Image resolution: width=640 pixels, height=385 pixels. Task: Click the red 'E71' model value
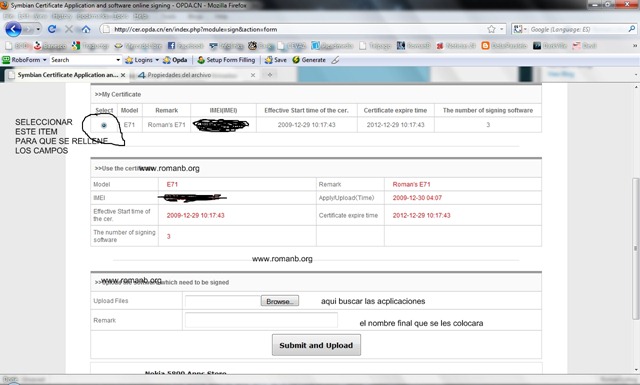tap(172, 185)
